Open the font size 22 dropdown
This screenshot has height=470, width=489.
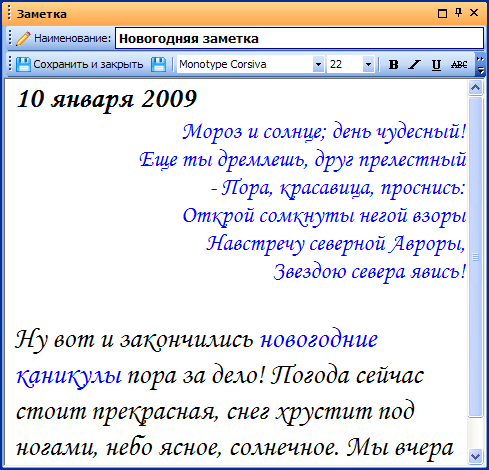coord(368,64)
